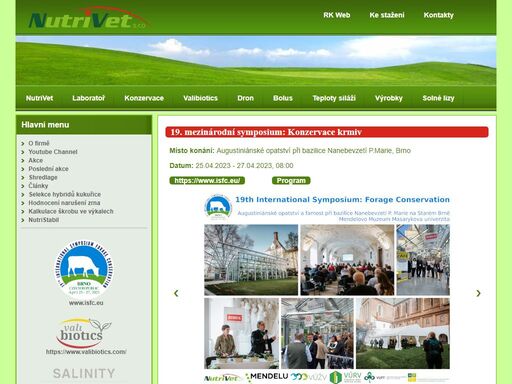
Task: Click the https://www.isfc.eu/ button
Action: pos(207,181)
